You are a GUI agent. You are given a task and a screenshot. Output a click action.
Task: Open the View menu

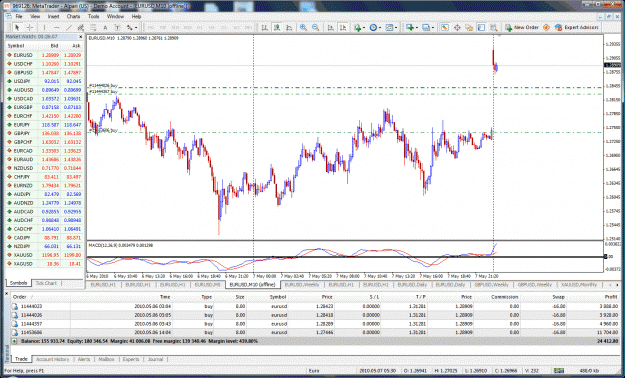pos(35,16)
